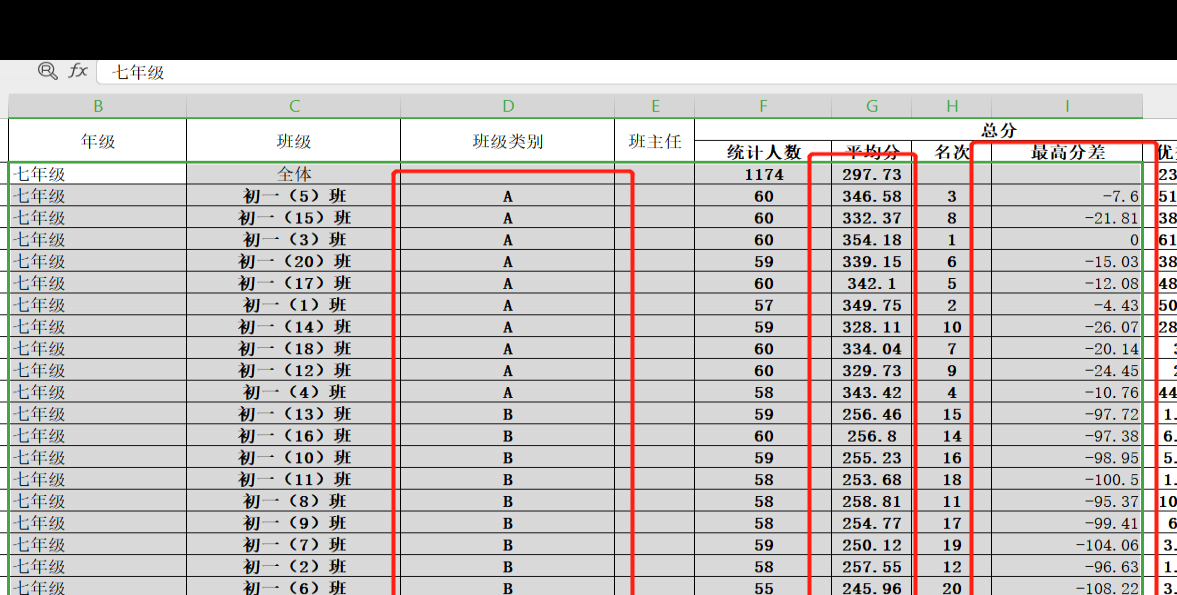Click the score difference -21.81

[x=1067, y=218]
